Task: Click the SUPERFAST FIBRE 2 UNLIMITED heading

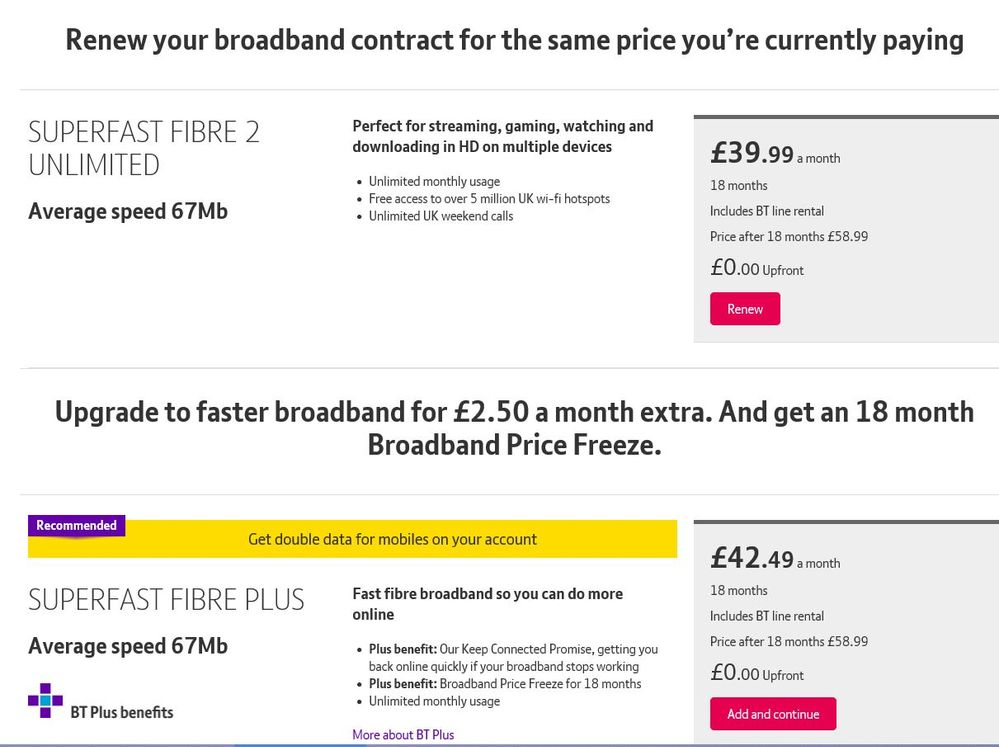Action: point(146,148)
